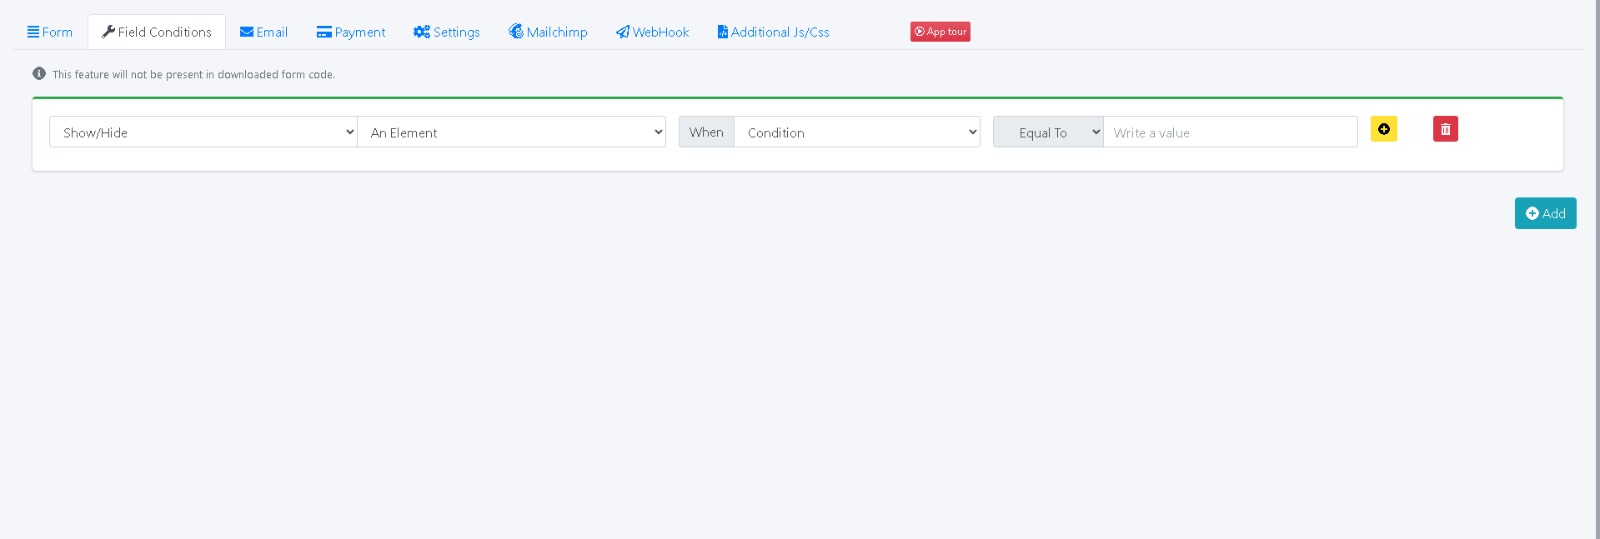Open Additional Js/Css file icon tab

[722, 32]
